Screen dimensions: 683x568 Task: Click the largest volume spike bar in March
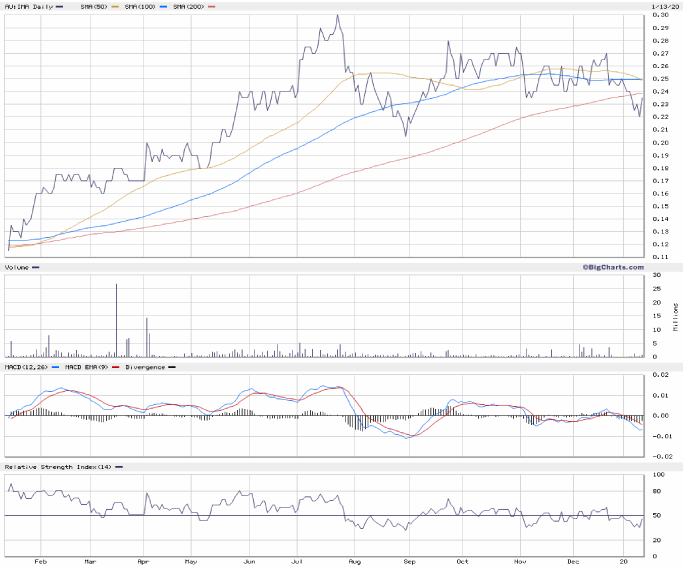click(117, 319)
